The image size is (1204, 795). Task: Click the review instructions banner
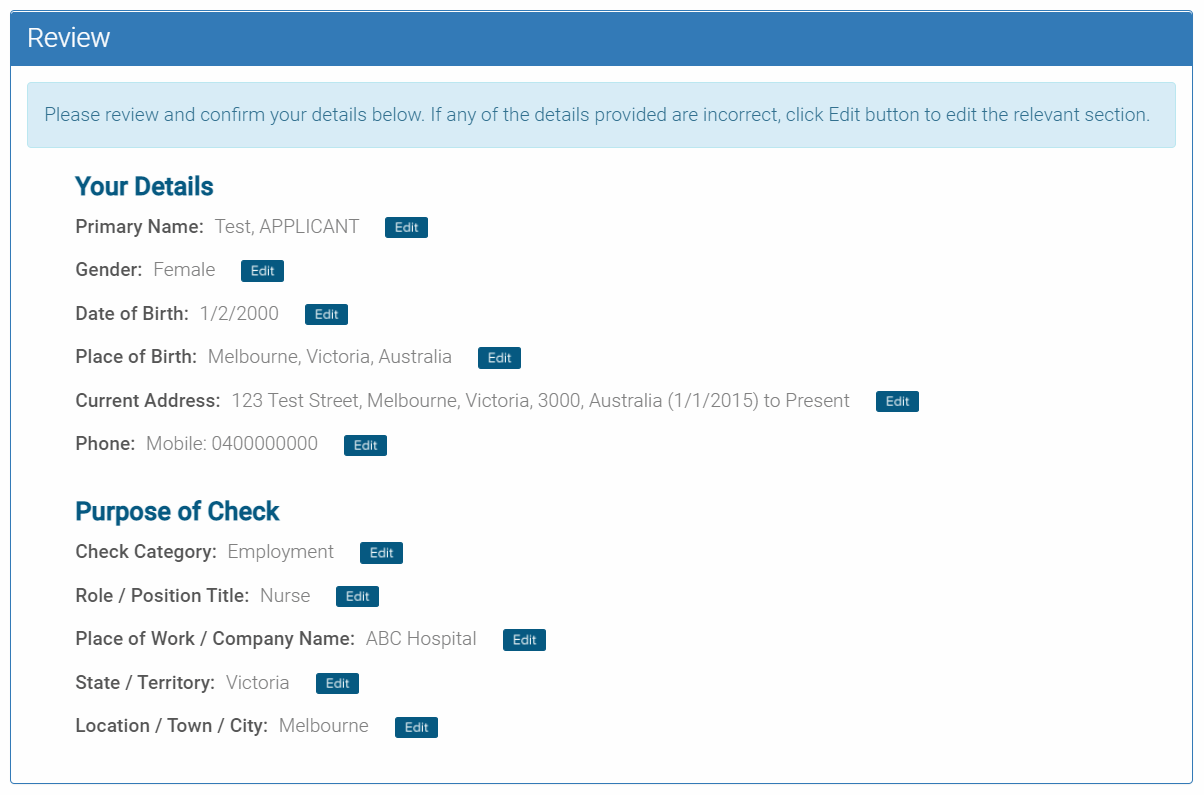[x=602, y=115]
